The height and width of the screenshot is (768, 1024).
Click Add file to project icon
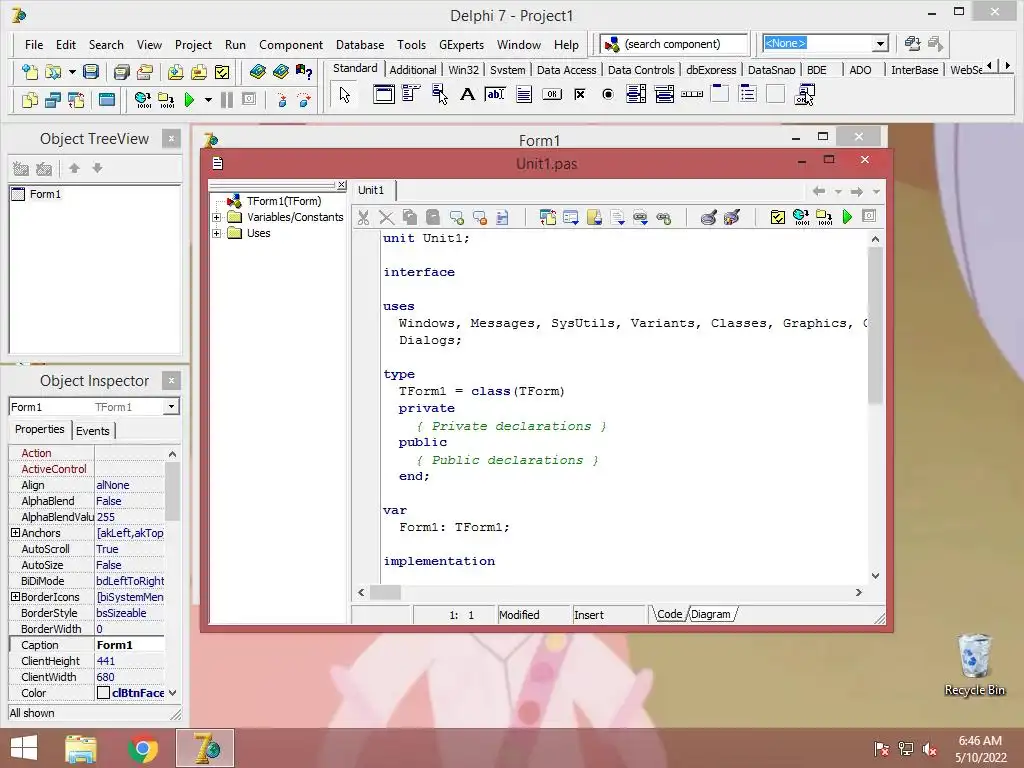point(175,71)
